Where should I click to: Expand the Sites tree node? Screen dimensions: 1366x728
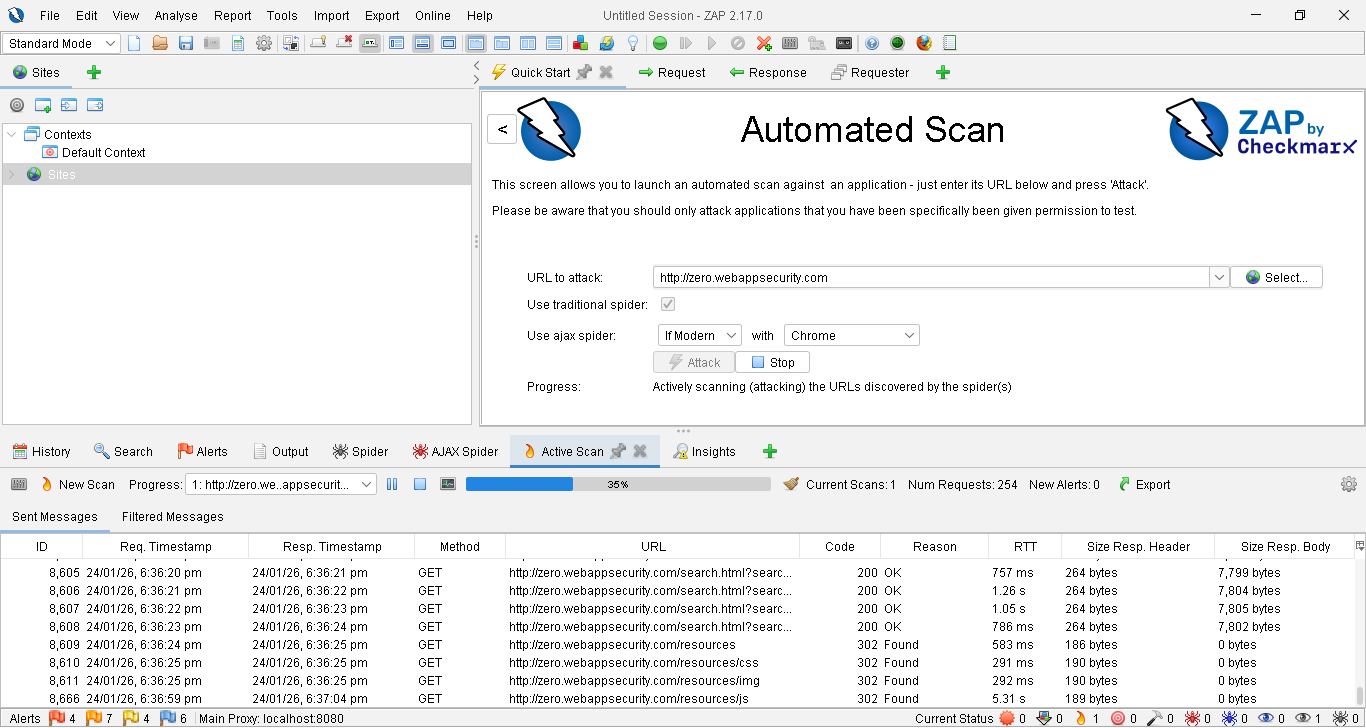click(x=12, y=174)
